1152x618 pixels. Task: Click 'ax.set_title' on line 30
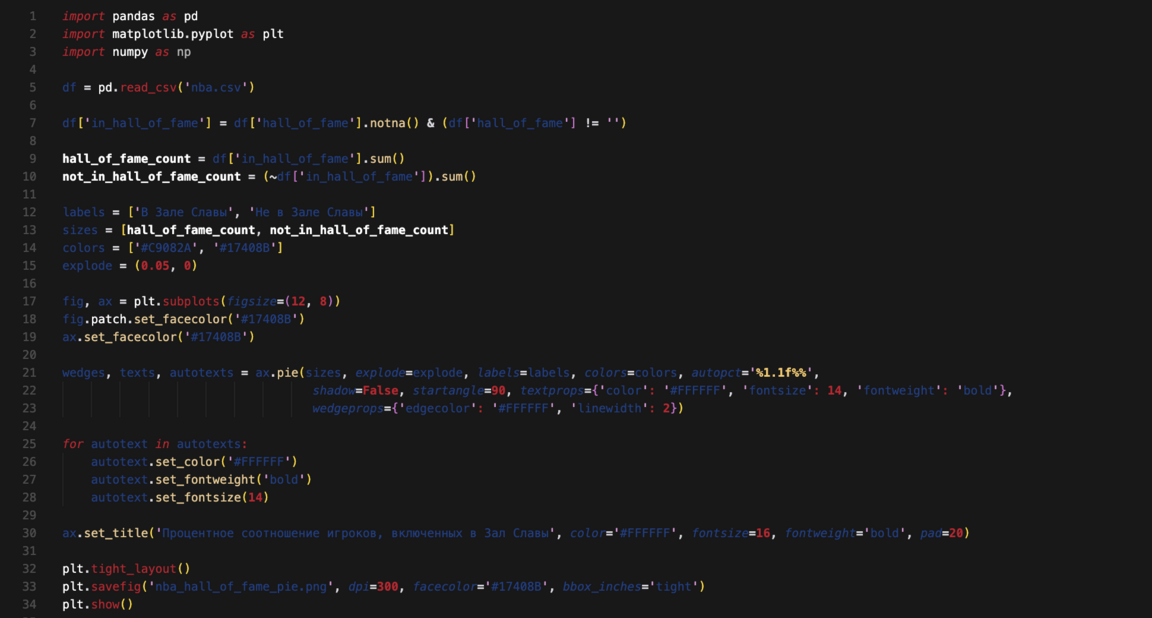105,533
